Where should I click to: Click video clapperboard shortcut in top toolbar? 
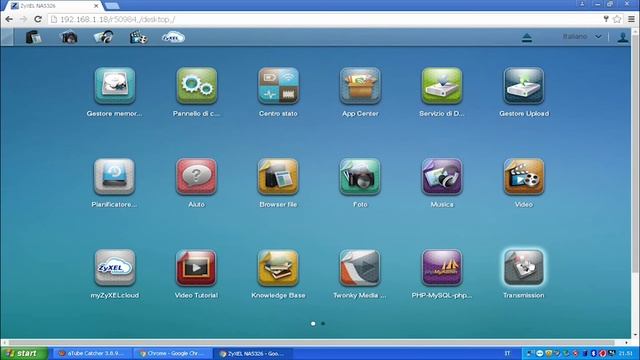tap(138, 37)
